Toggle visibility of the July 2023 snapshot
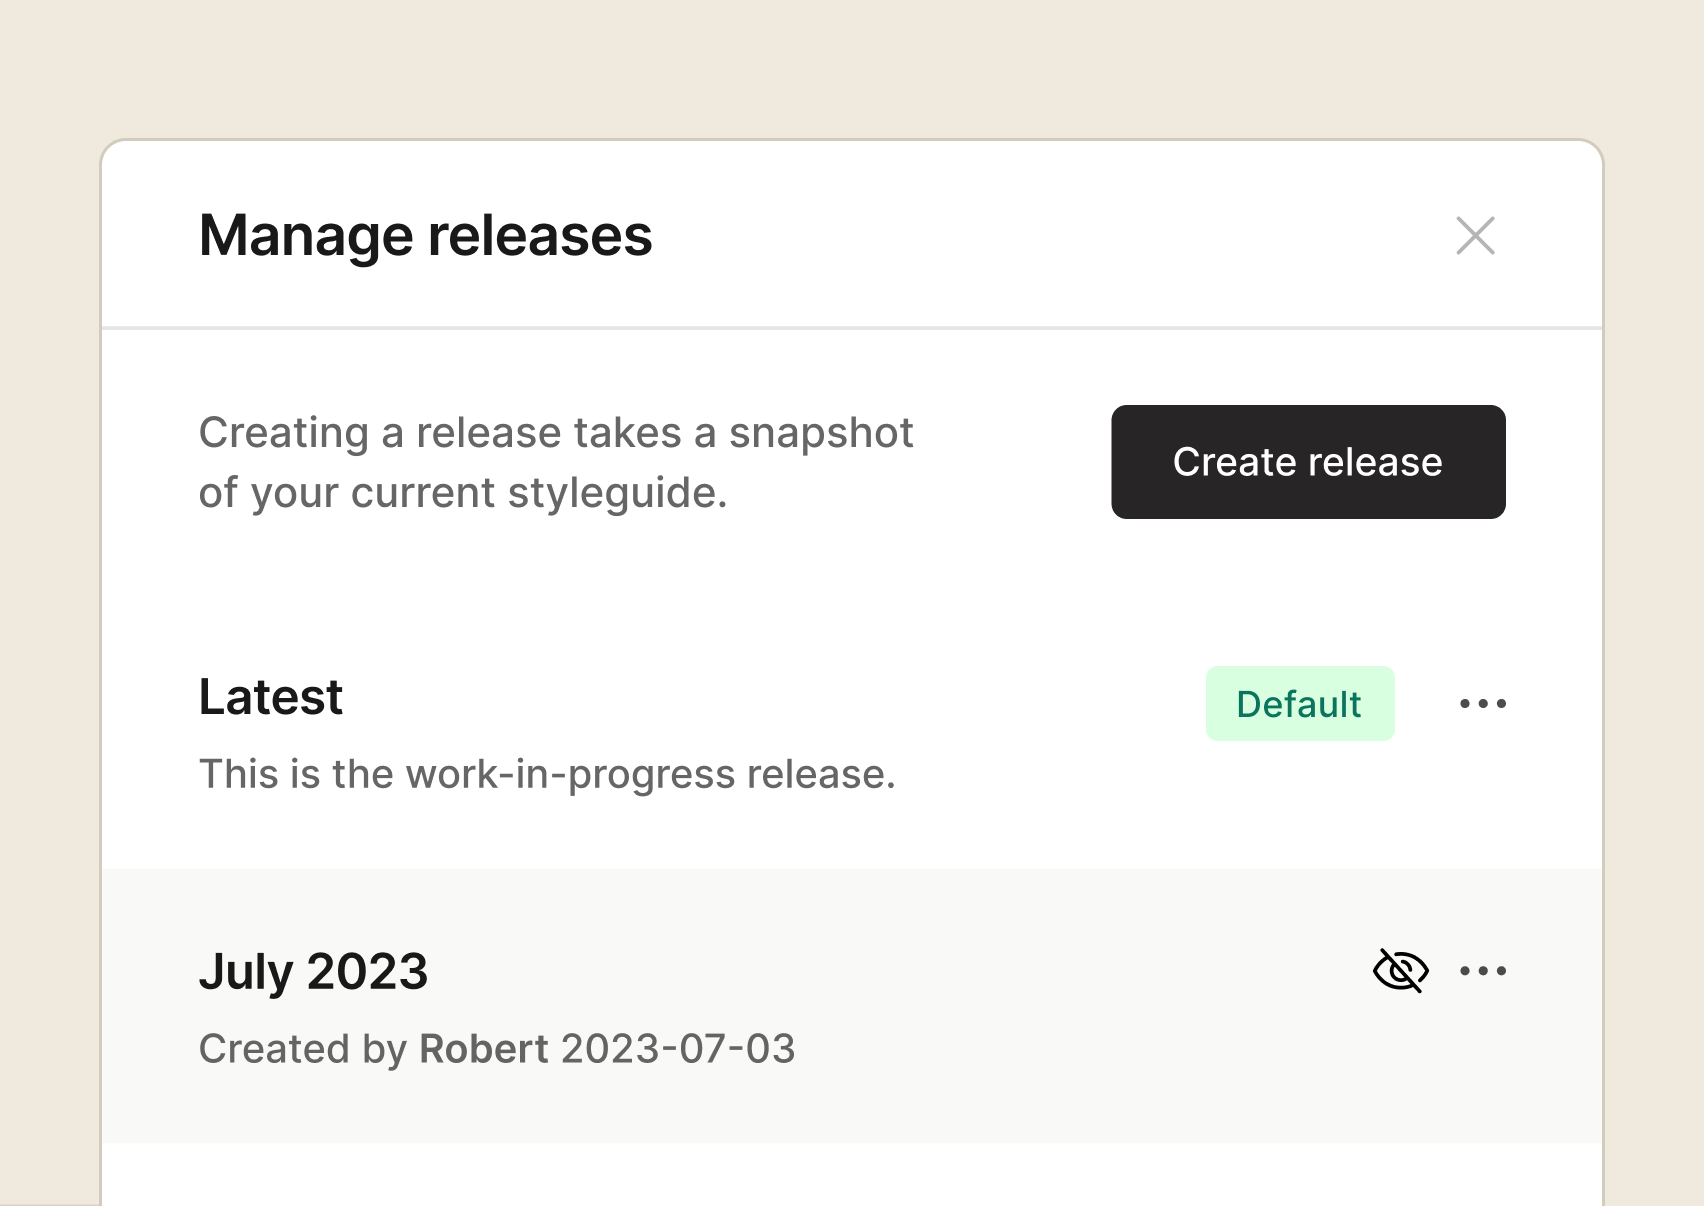This screenshot has width=1704, height=1206. [1399, 969]
